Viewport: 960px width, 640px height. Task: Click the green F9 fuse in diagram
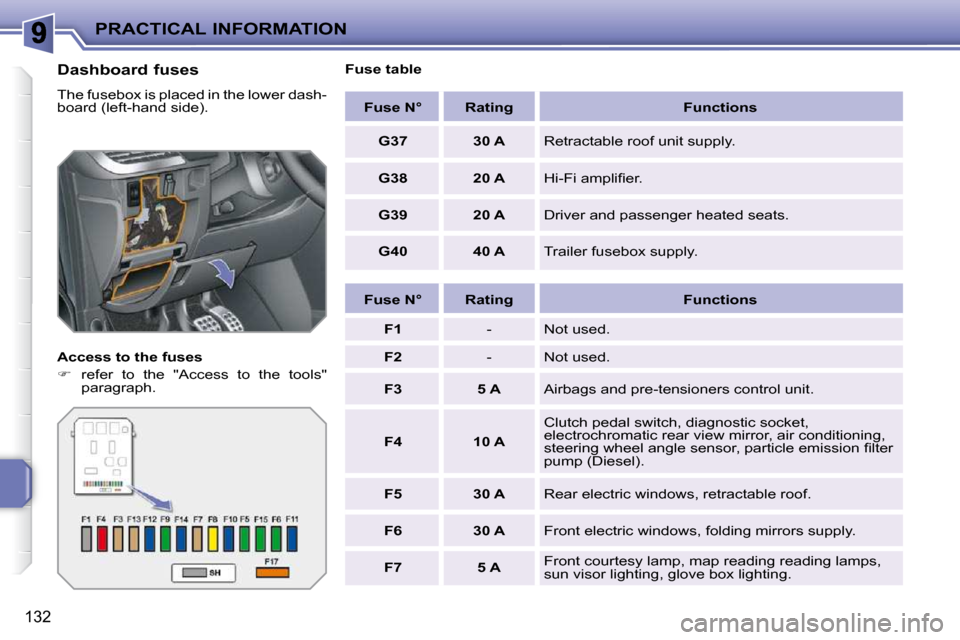point(165,539)
